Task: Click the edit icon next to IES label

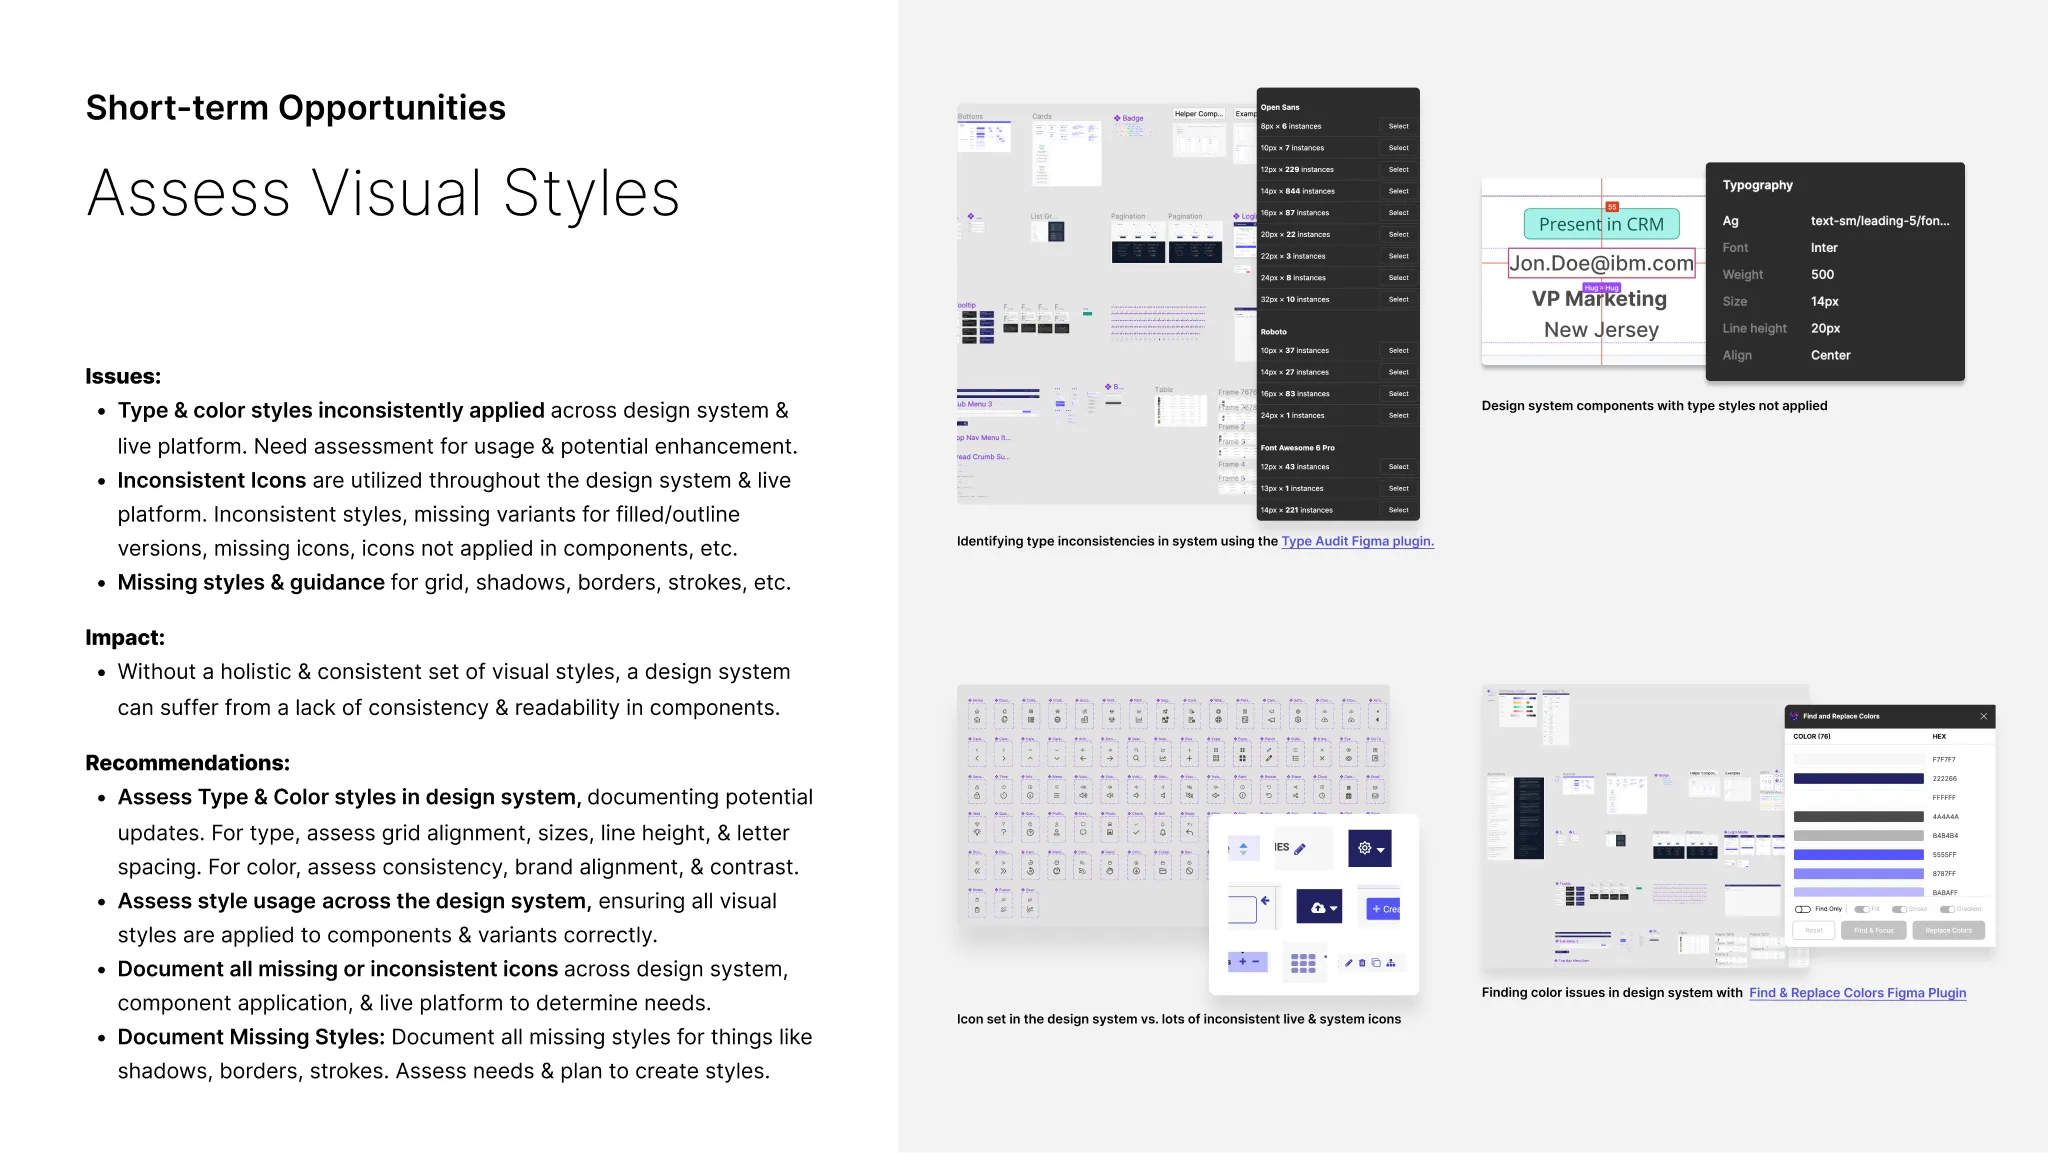Action: point(1300,848)
